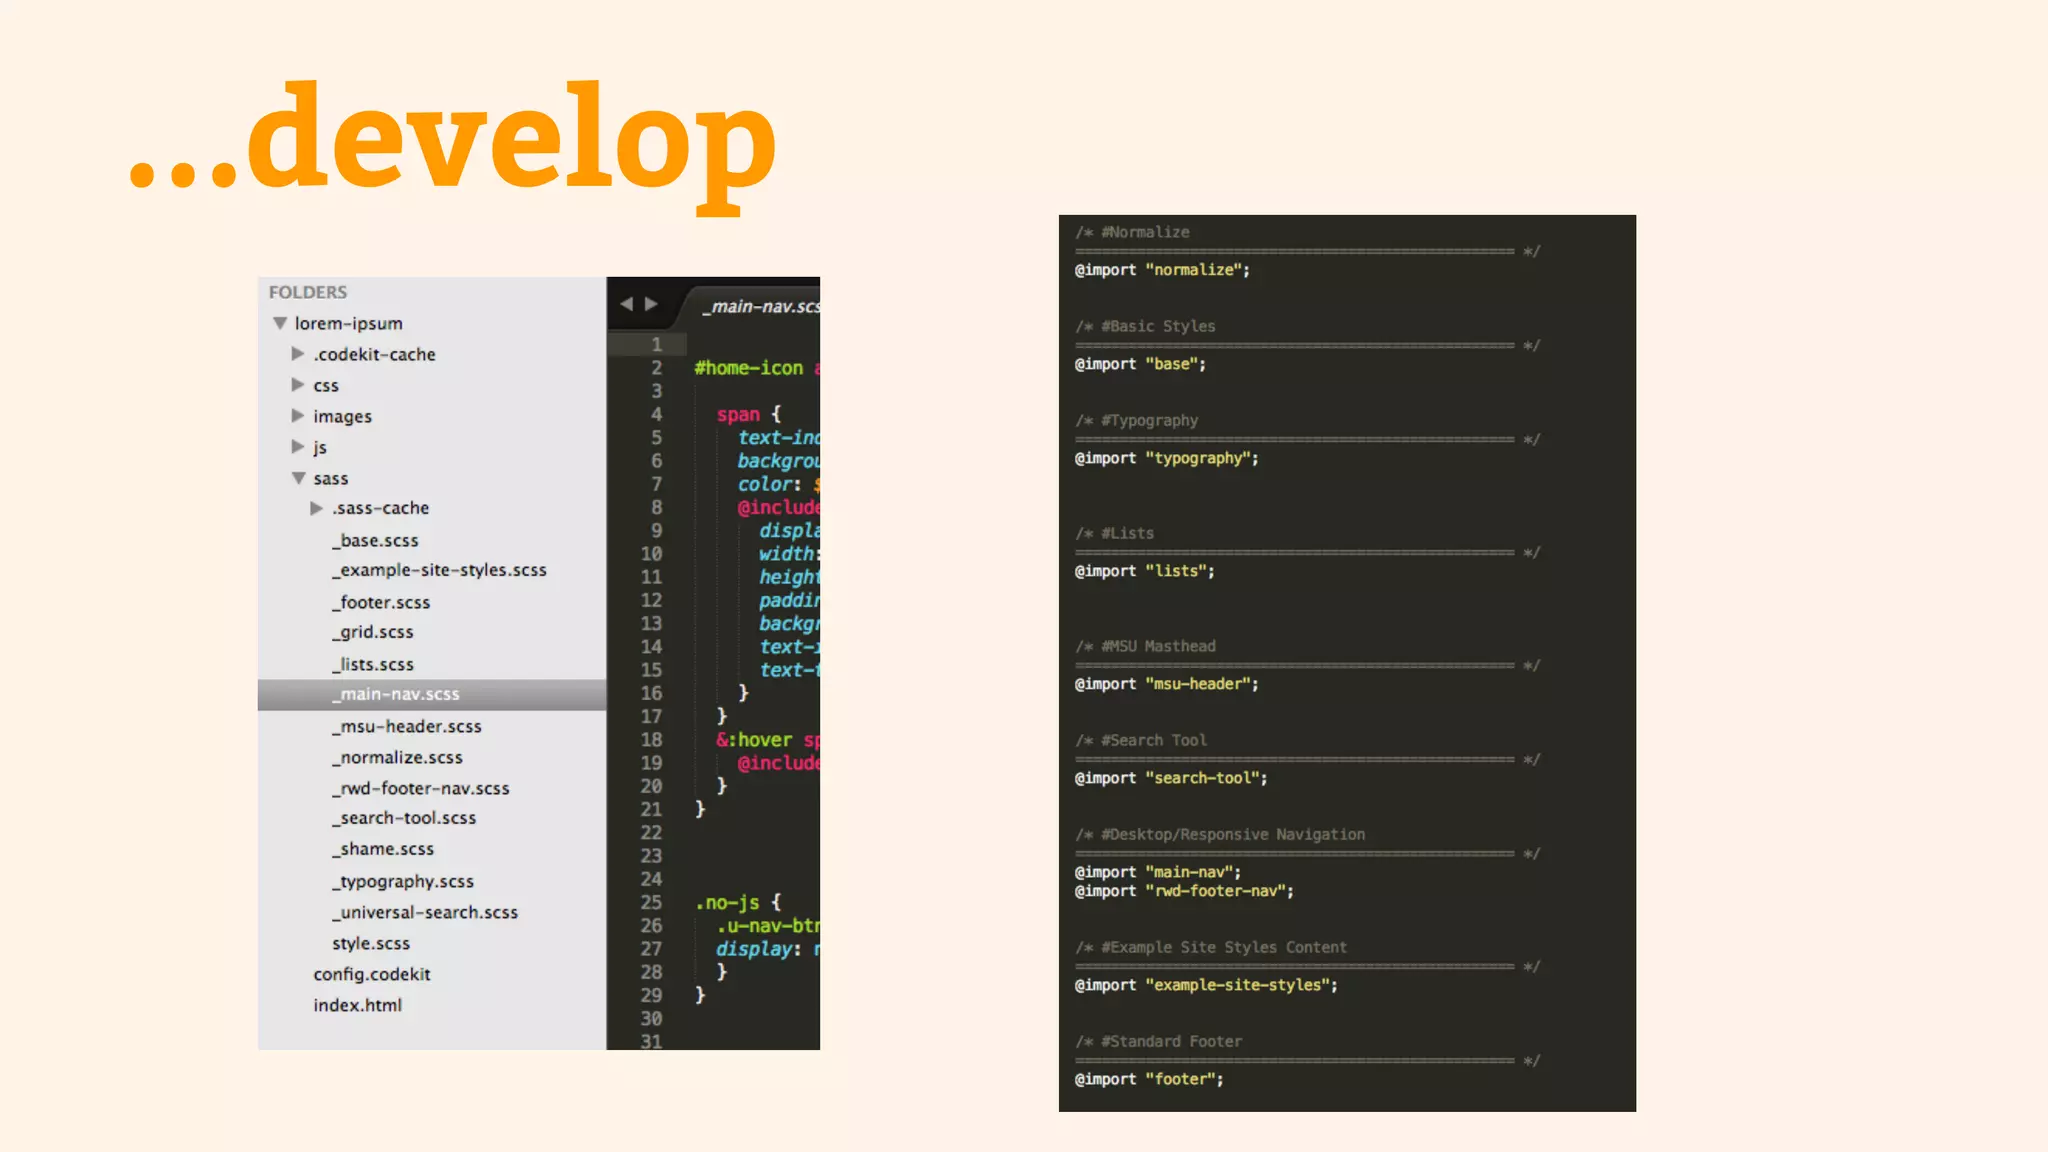Image resolution: width=2048 pixels, height=1152 pixels.
Task: Expand the css folder arrow
Action: [297, 385]
